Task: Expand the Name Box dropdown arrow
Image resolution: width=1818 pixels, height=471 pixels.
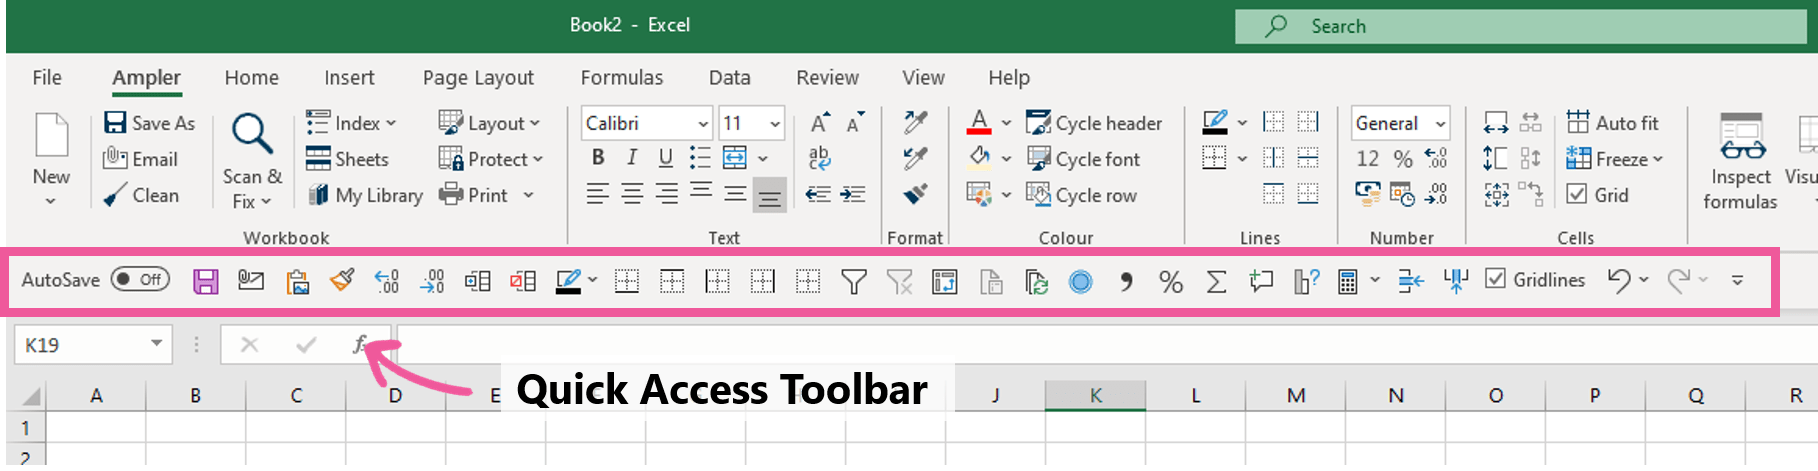Action: 157,344
